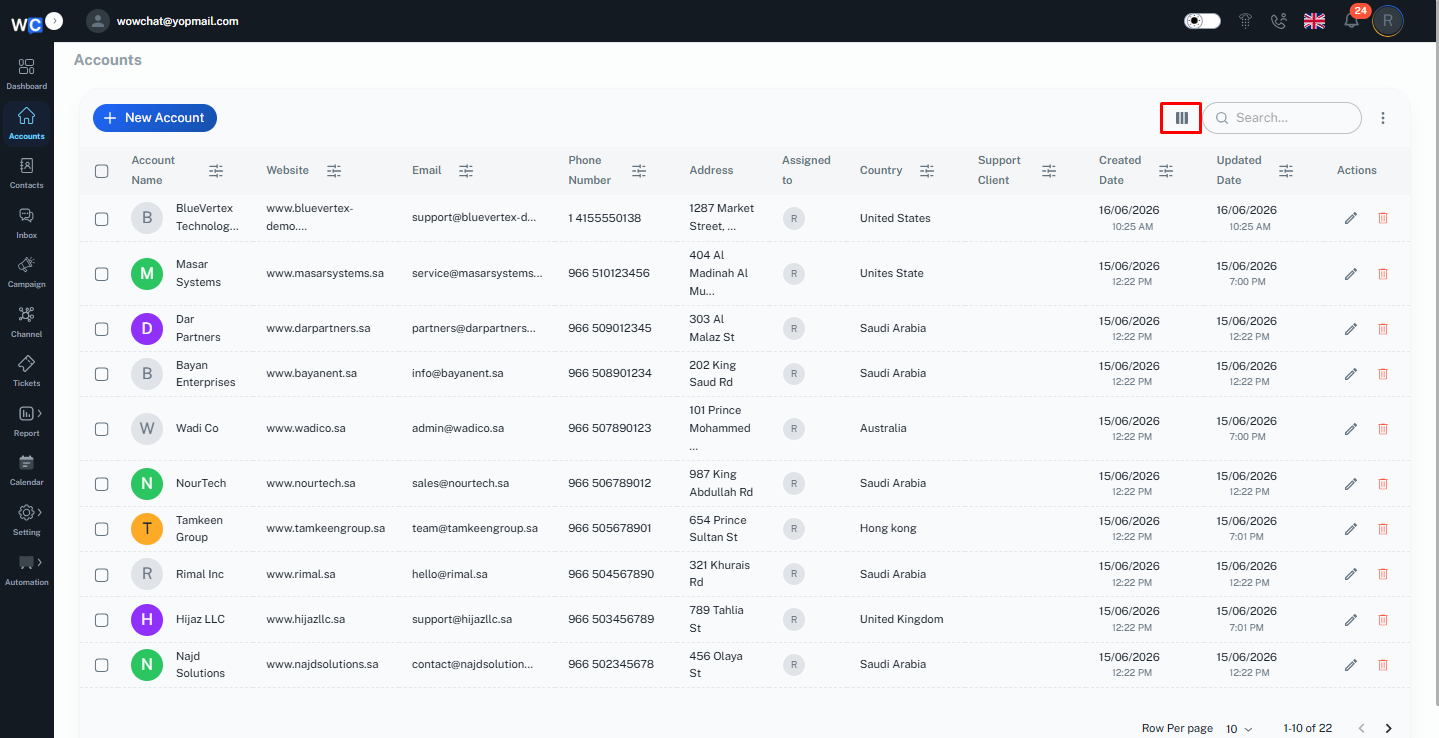Expand the Report sidebar menu

[26, 420]
